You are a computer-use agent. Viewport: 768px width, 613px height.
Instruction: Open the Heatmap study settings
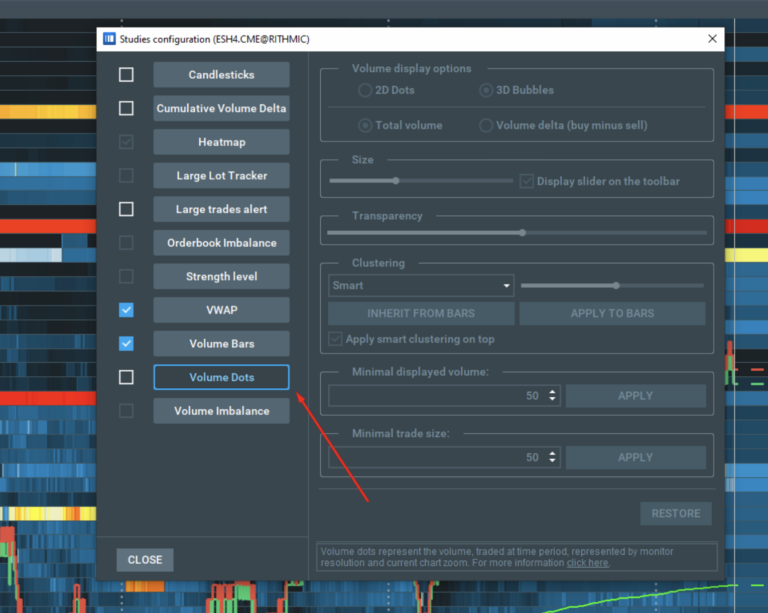pos(221,142)
